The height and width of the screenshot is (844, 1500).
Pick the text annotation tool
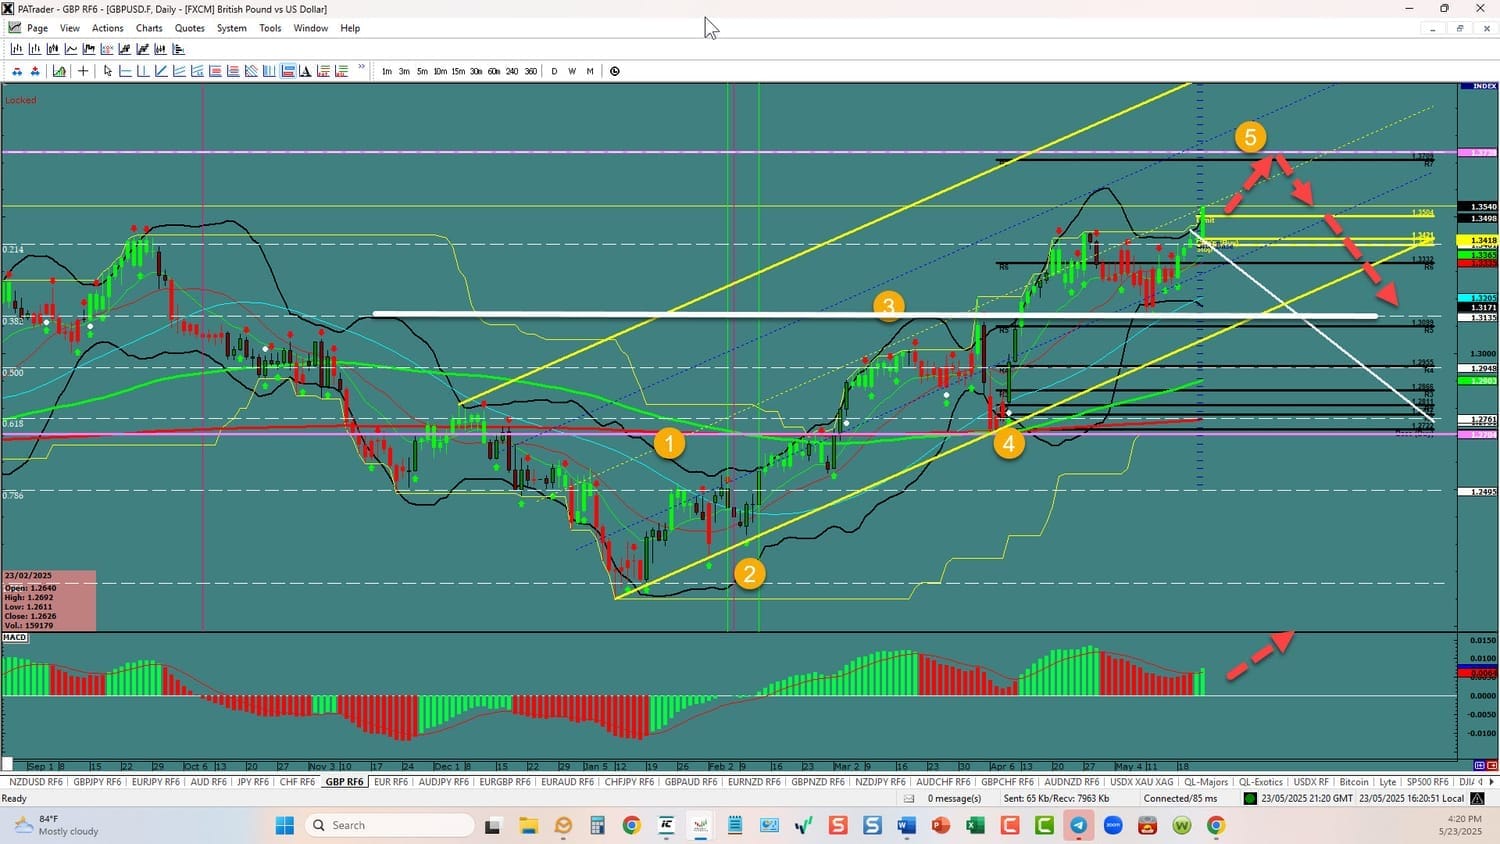click(x=305, y=71)
